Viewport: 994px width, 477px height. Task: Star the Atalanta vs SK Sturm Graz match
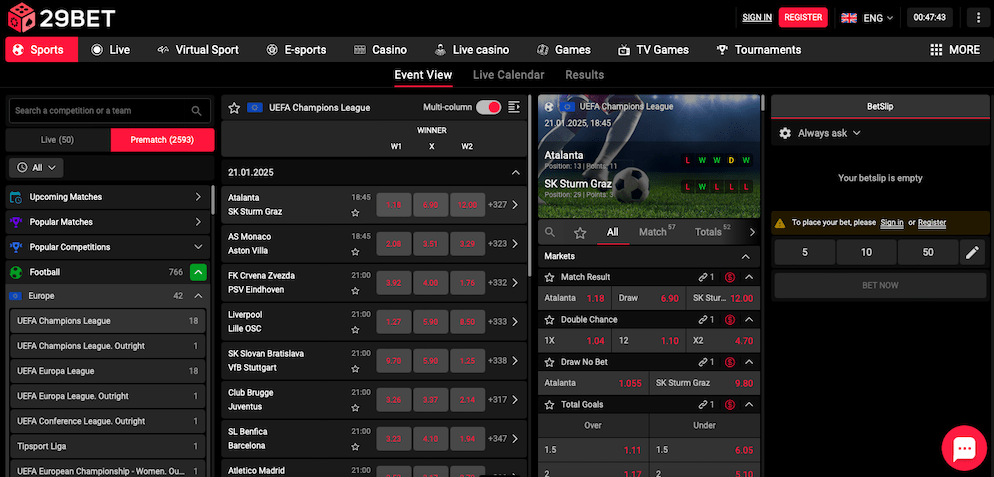tap(356, 212)
